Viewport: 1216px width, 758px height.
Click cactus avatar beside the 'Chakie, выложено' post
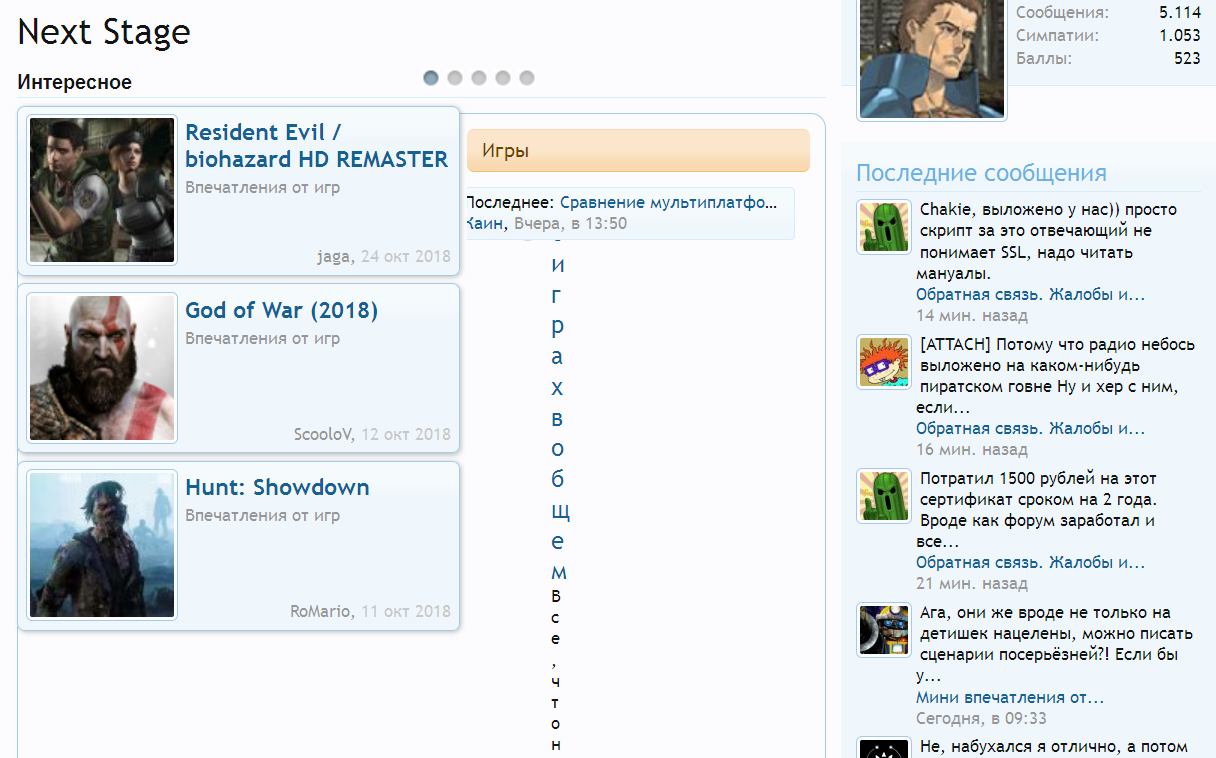coord(884,226)
